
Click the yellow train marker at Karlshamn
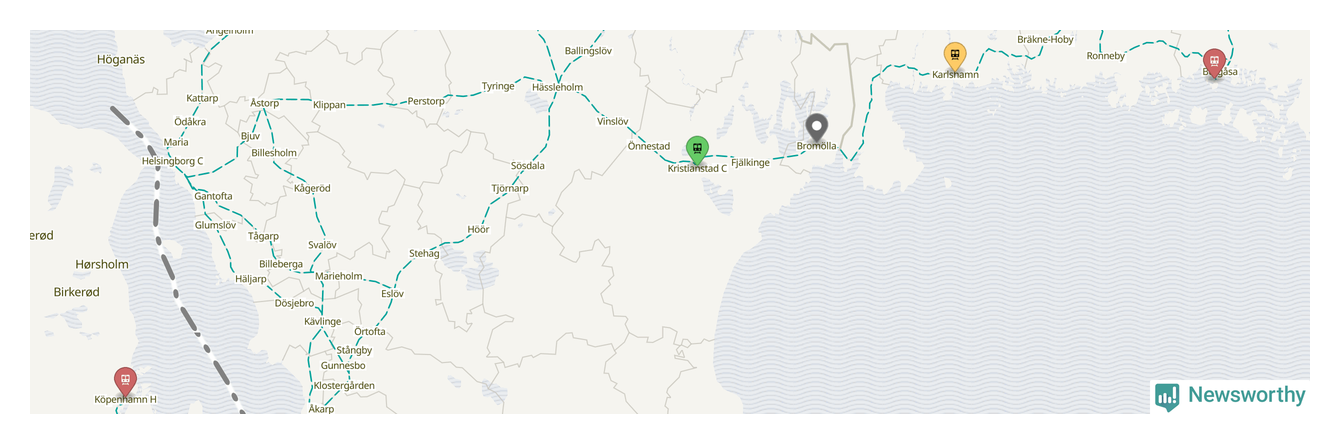955,56
